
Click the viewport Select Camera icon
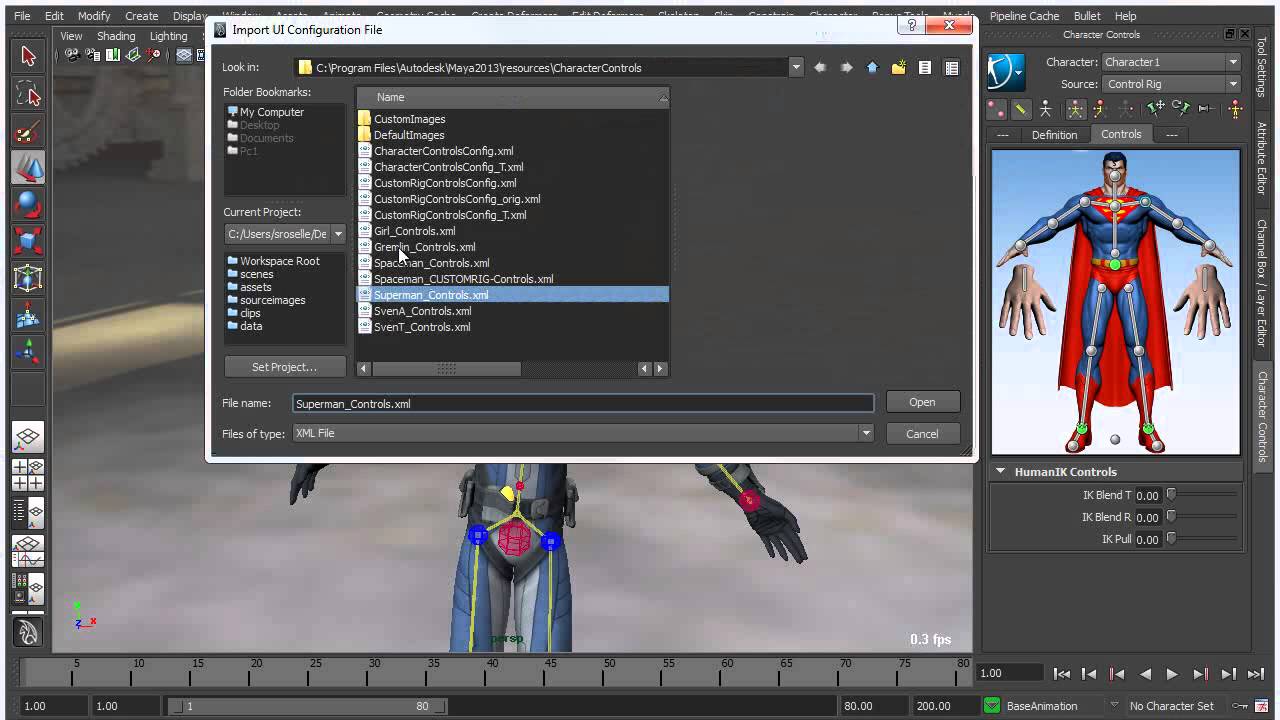coord(72,55)
